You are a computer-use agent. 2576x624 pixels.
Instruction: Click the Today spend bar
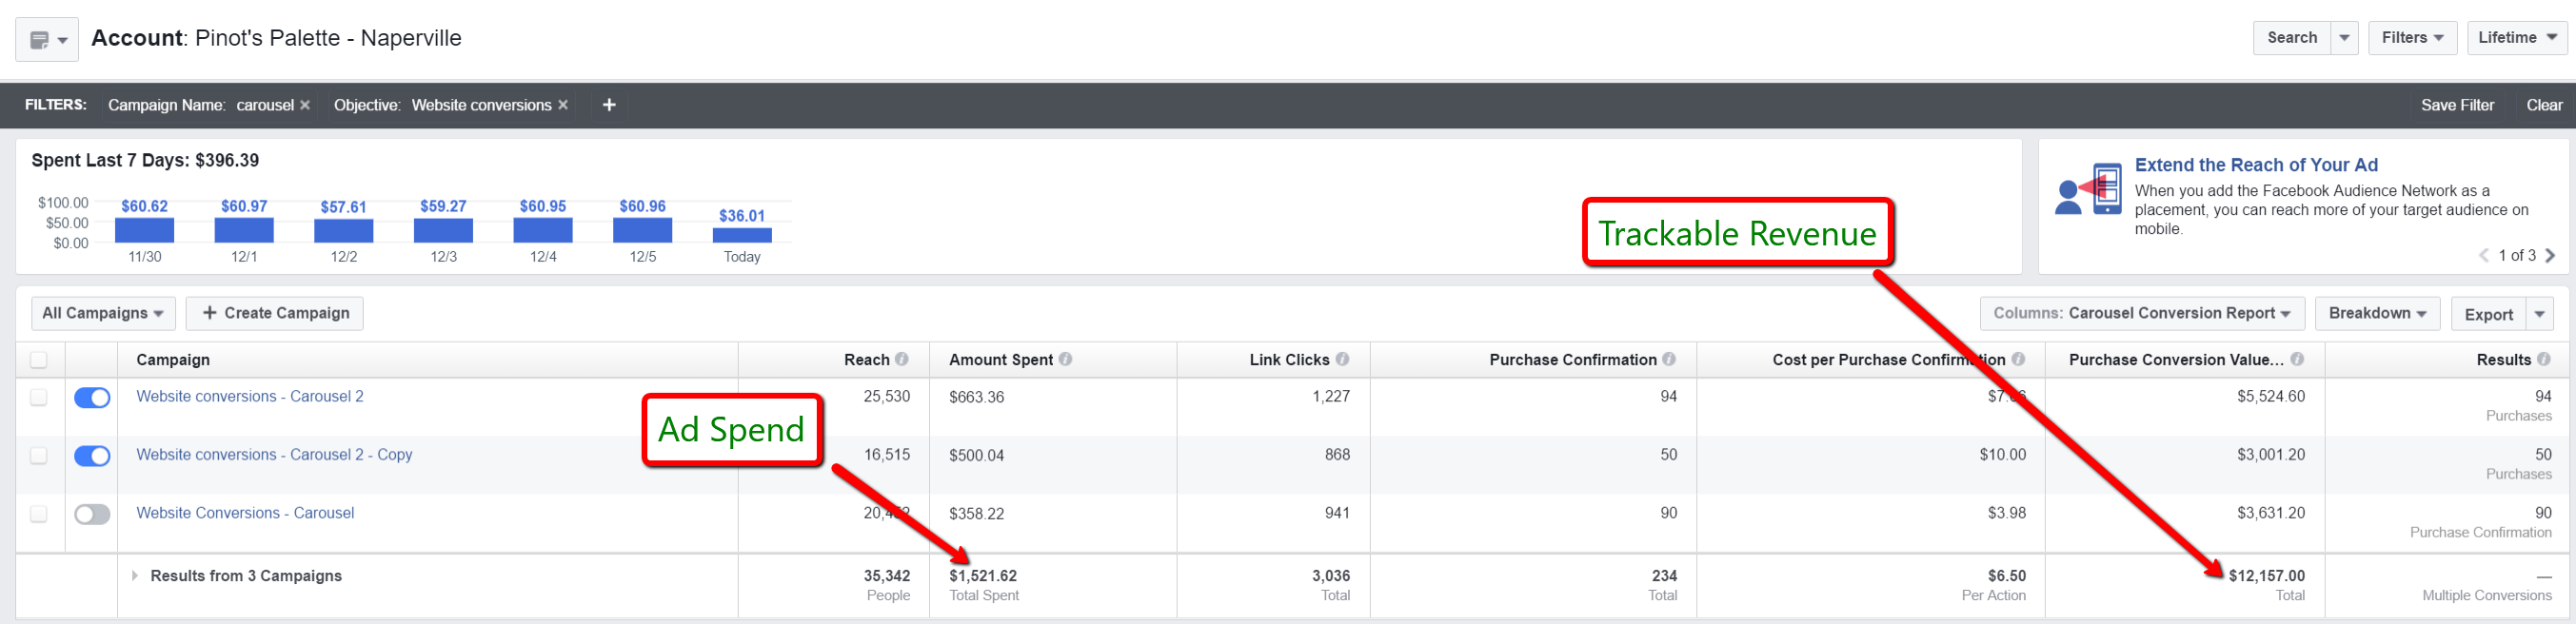[x=742, y=235]
